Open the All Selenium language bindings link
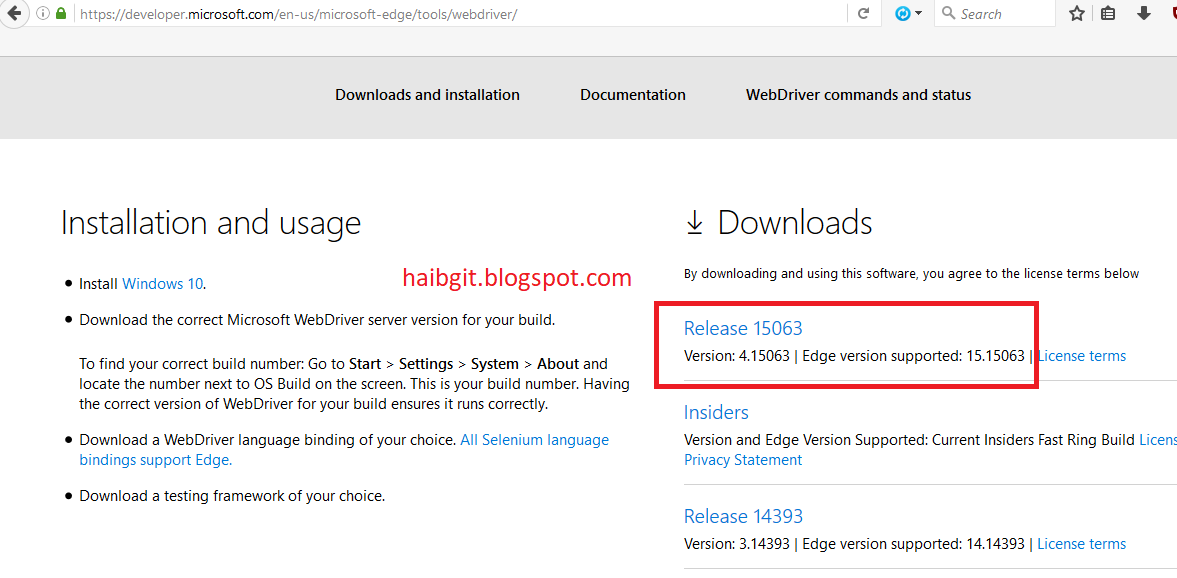 [534, 439]
